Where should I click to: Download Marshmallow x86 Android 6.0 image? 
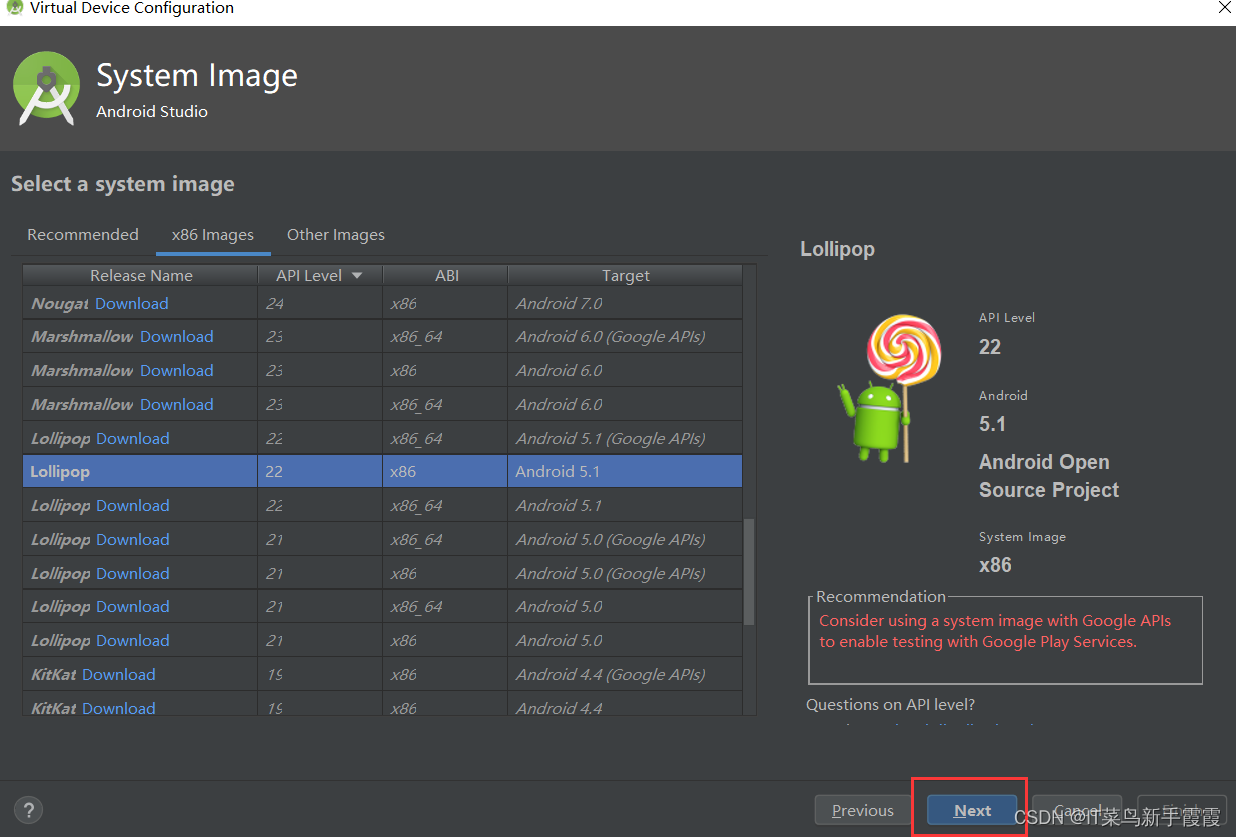[x=176, y=370]
